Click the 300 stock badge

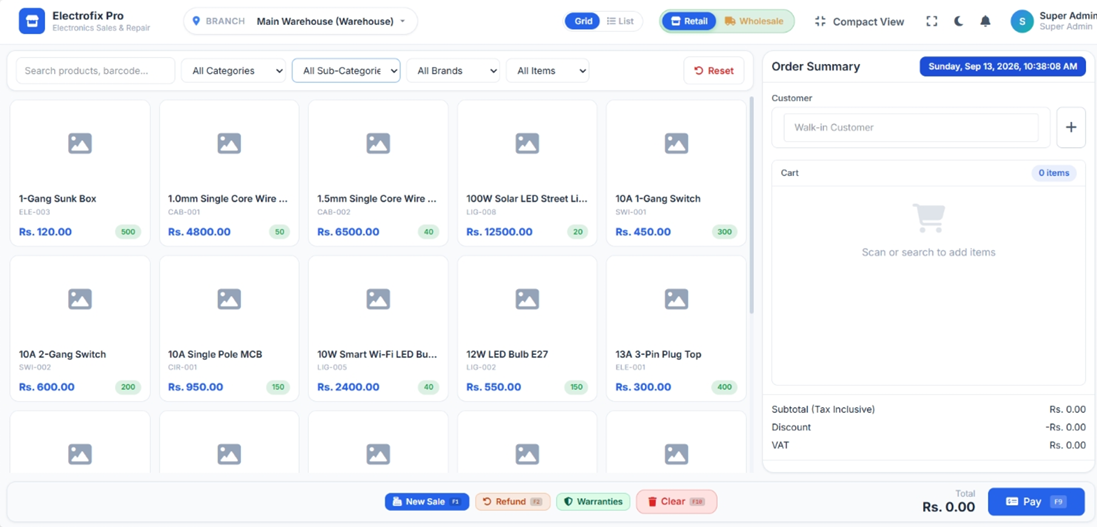(x=724, y=232)
